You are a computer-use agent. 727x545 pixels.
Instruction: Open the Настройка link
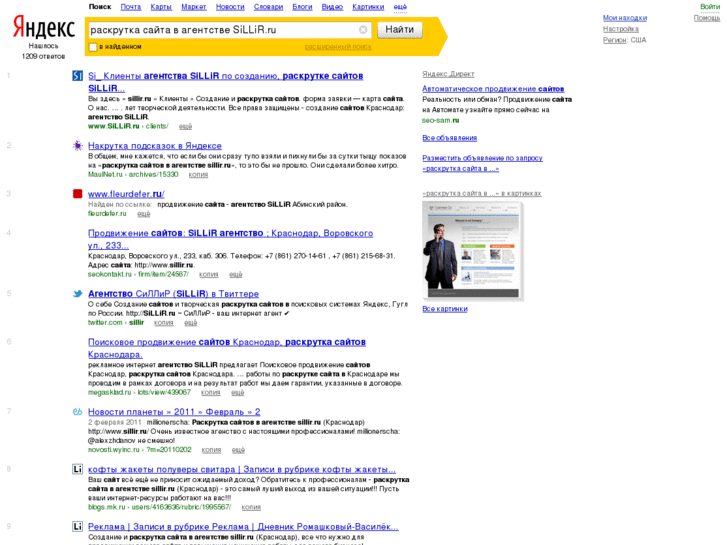click(621, 29)
